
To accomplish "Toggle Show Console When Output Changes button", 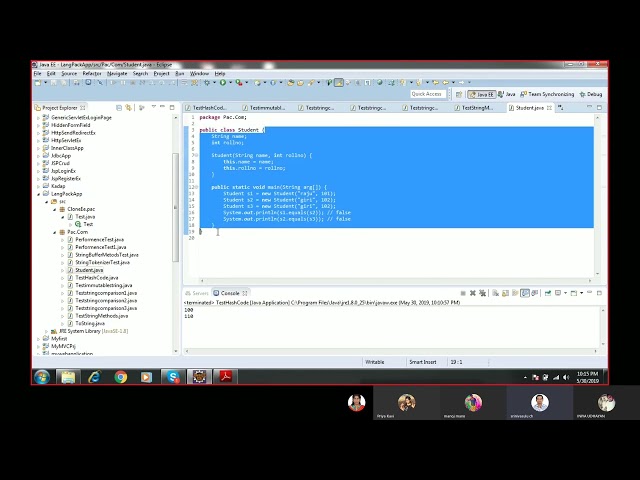I will coord(525,293).
